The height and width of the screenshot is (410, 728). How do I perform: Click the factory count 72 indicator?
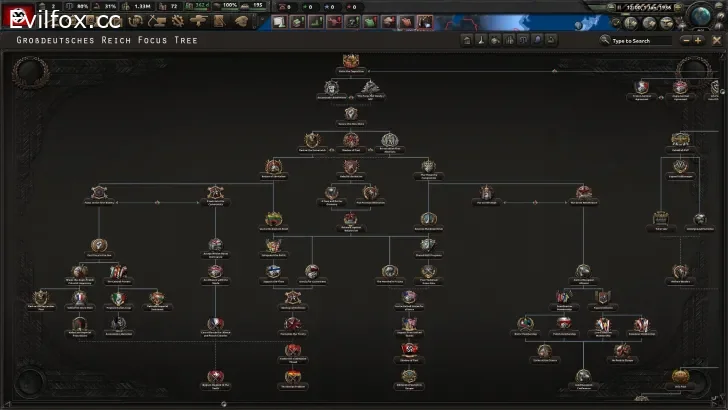(173, 7)
